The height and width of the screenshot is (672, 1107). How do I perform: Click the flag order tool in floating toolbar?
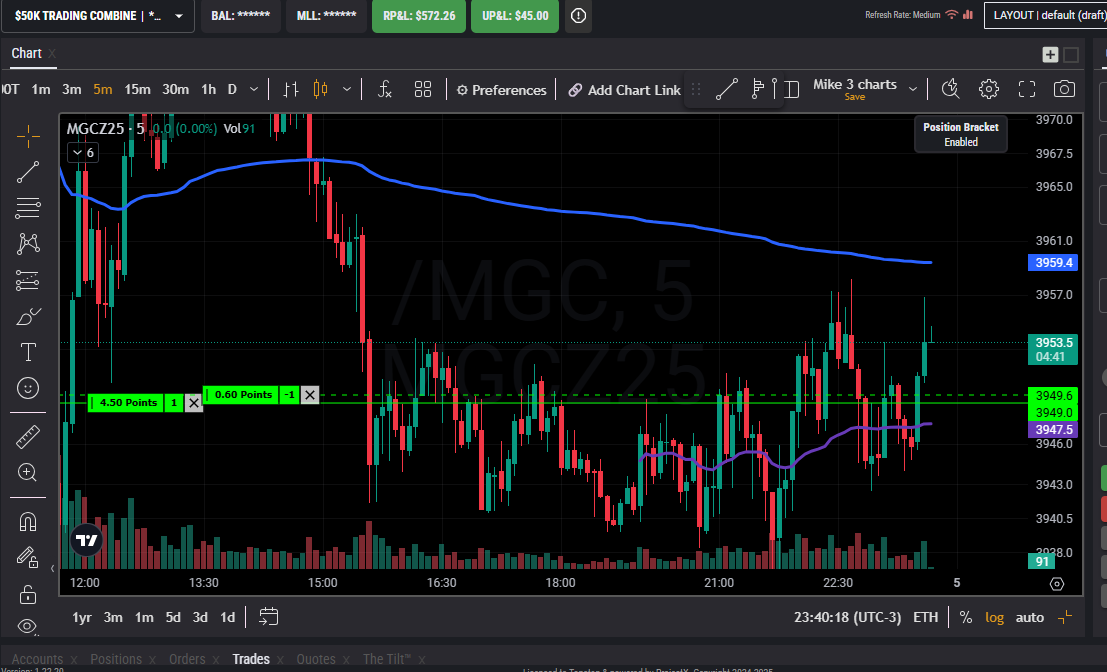pyautogui.click(x=758, y=89)
